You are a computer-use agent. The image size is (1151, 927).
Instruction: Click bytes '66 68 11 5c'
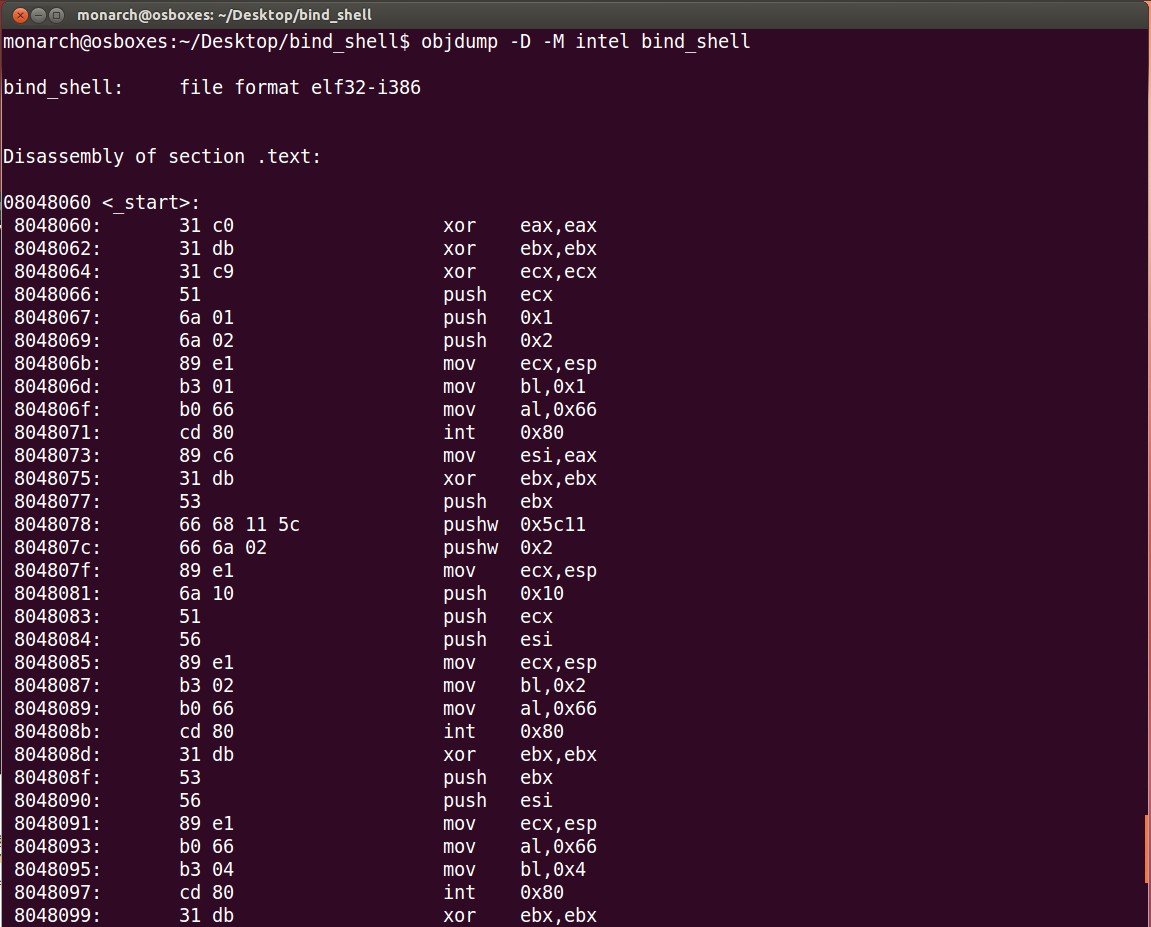239,524
